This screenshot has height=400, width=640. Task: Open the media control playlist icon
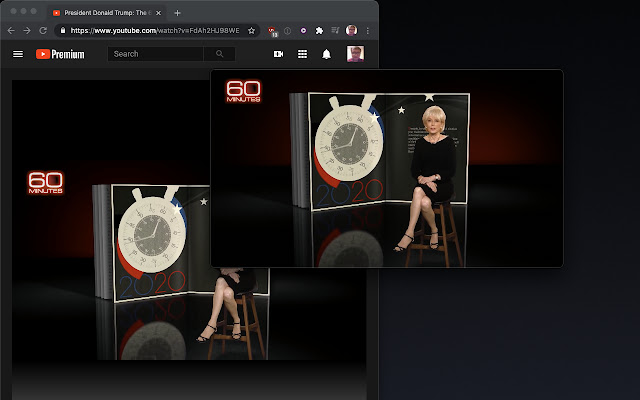coord(335,30)
